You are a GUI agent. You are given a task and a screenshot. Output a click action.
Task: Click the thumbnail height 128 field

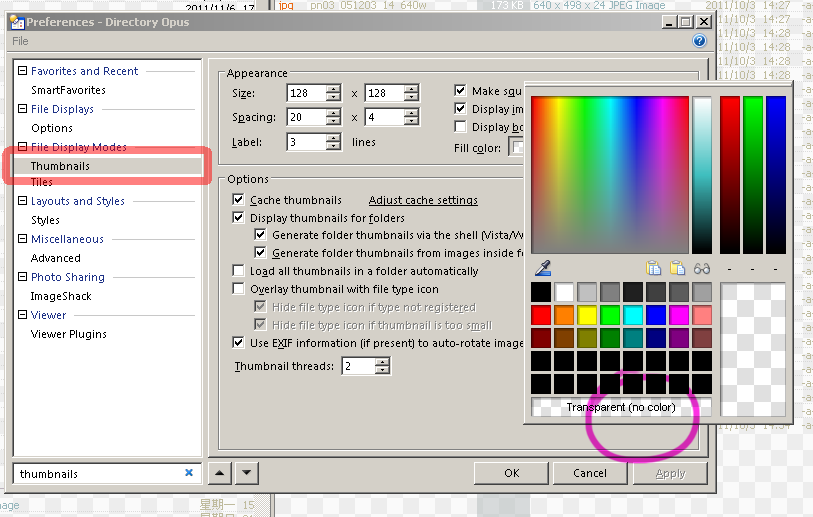(384, 93)
